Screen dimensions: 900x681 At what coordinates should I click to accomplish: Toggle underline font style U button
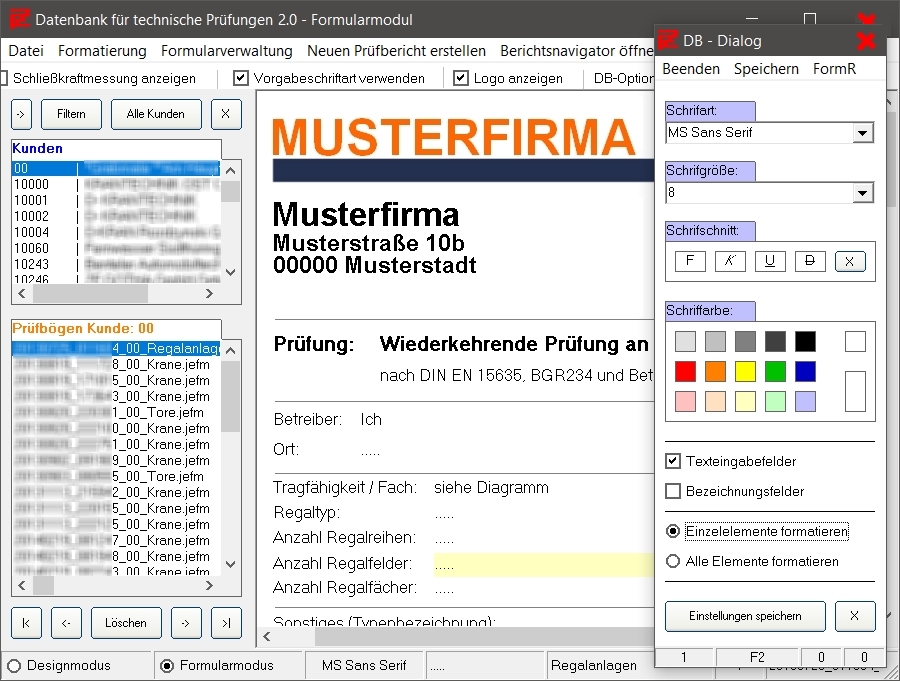pyautogui.click(x=770, y=261)
